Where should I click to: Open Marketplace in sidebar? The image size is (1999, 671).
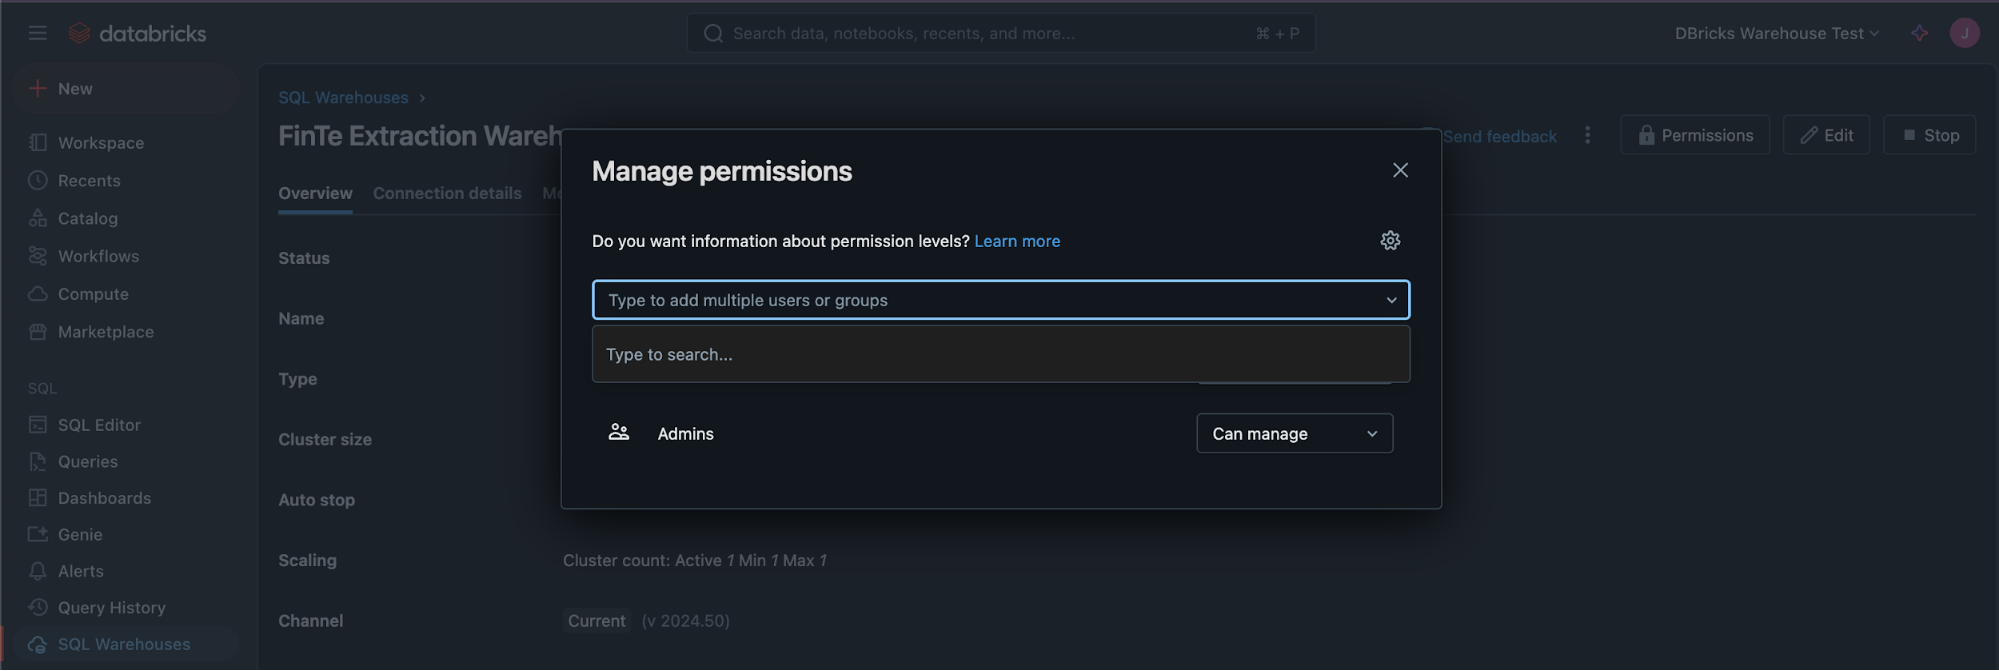point(106,332)
